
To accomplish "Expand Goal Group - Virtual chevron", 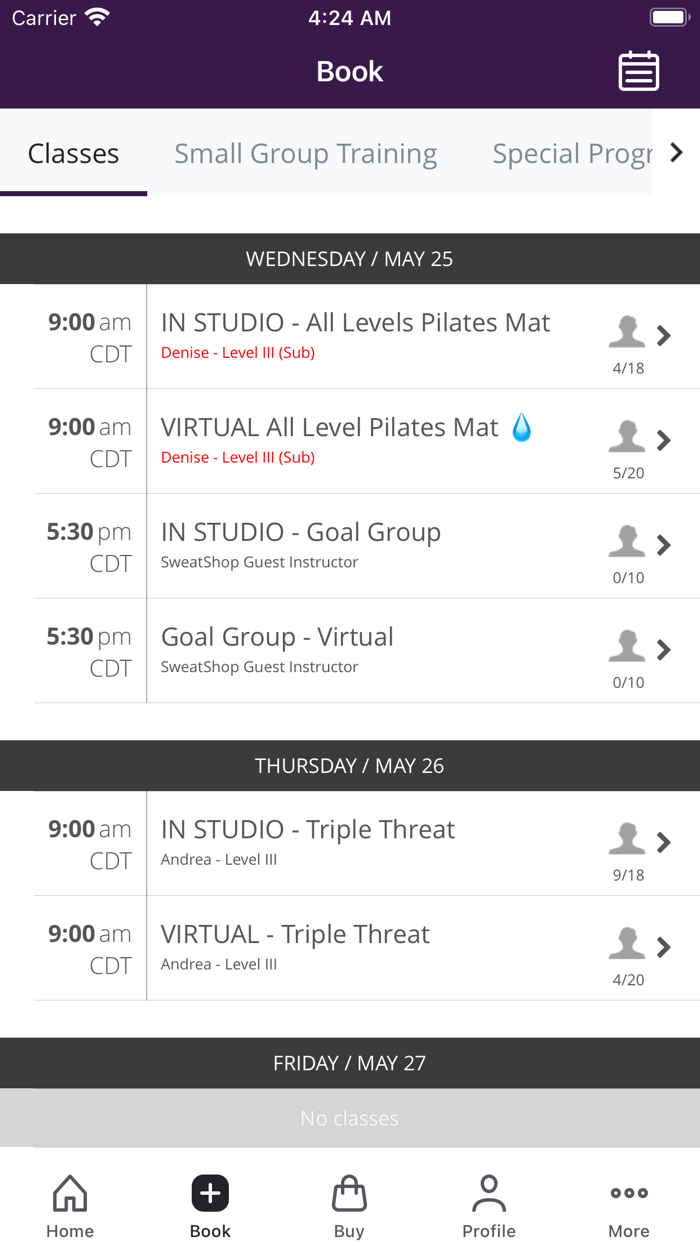I will pos(663,650).
